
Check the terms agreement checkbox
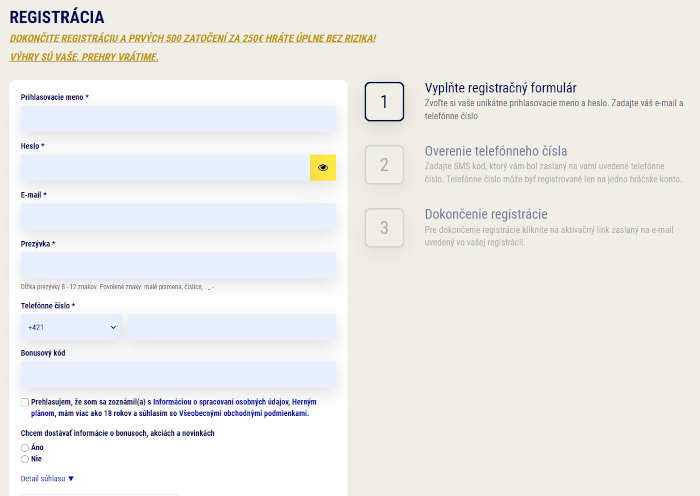coord(25,402)
